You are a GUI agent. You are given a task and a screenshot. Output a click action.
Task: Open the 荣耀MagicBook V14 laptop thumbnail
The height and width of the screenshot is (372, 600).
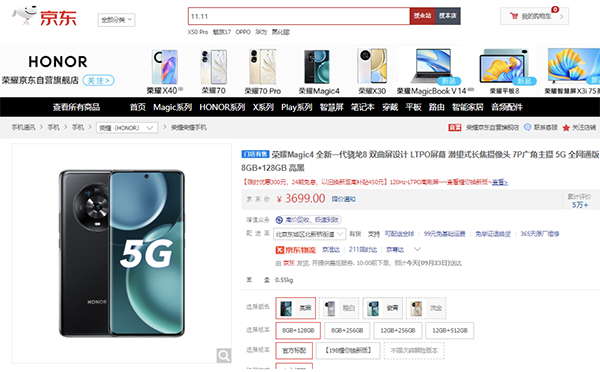[x=435, y=72]
